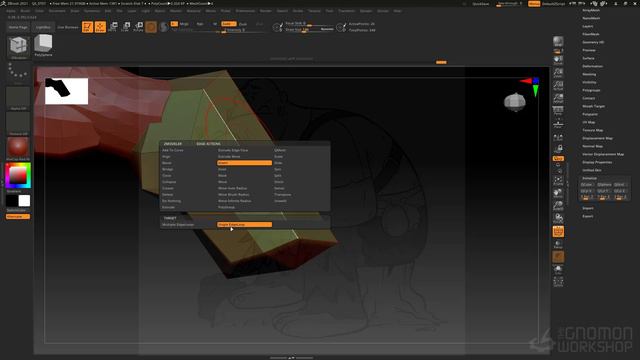Toggle Zsub sculpt mode

pyautogui.click(x=243, y=24)
